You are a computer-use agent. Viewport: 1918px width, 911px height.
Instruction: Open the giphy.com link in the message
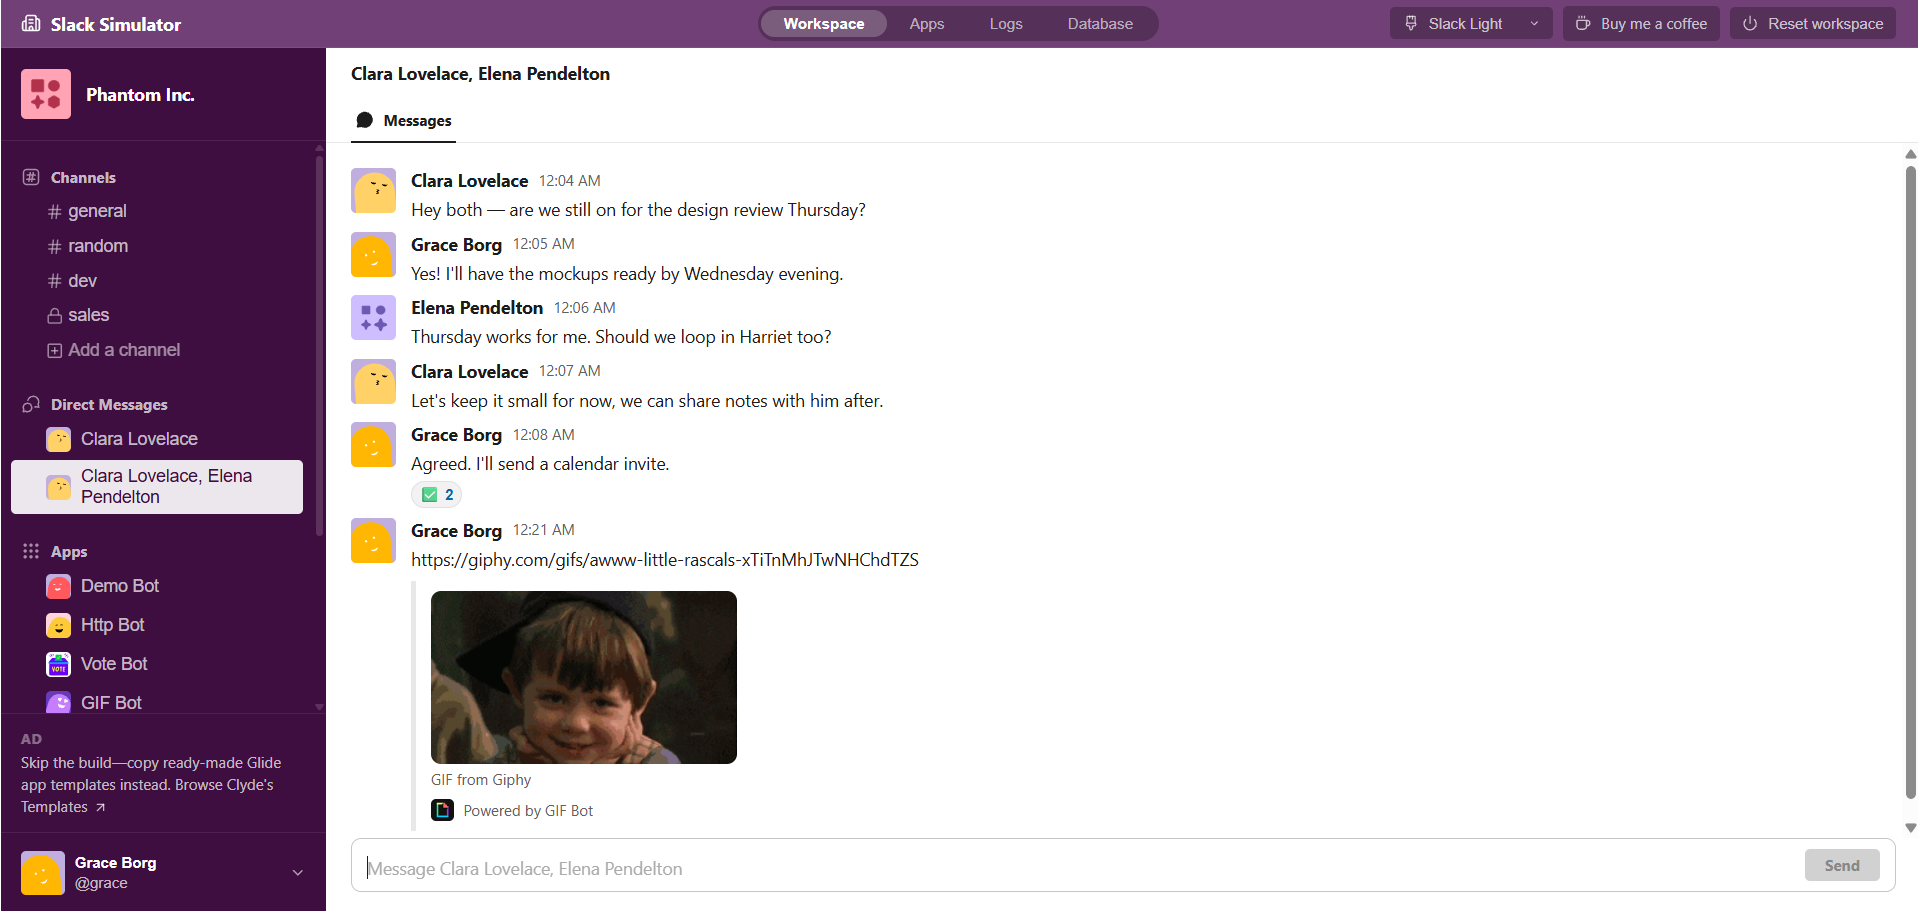(x=665, y=560)
